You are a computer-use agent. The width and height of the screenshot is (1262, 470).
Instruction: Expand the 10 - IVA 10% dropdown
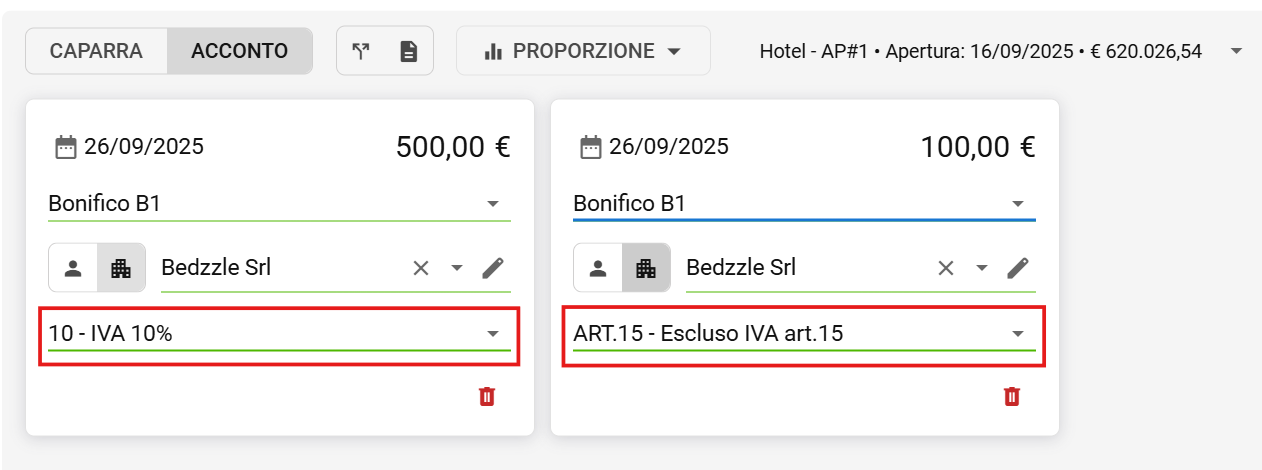tap(492, 334)
